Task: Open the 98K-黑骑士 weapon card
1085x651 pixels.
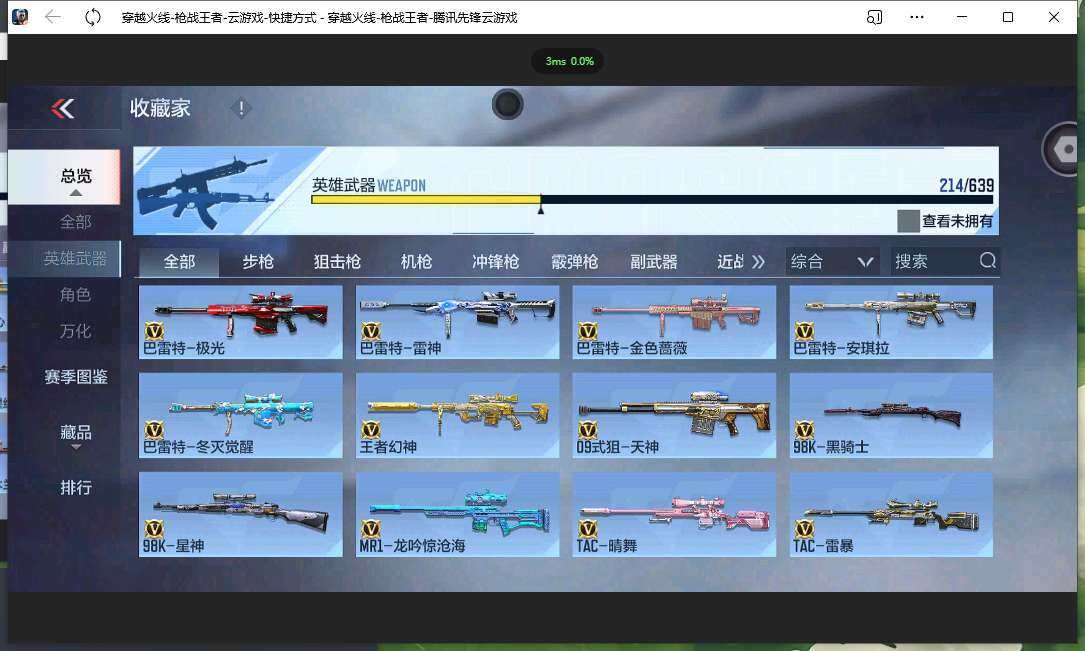Action: click(891, 415)
